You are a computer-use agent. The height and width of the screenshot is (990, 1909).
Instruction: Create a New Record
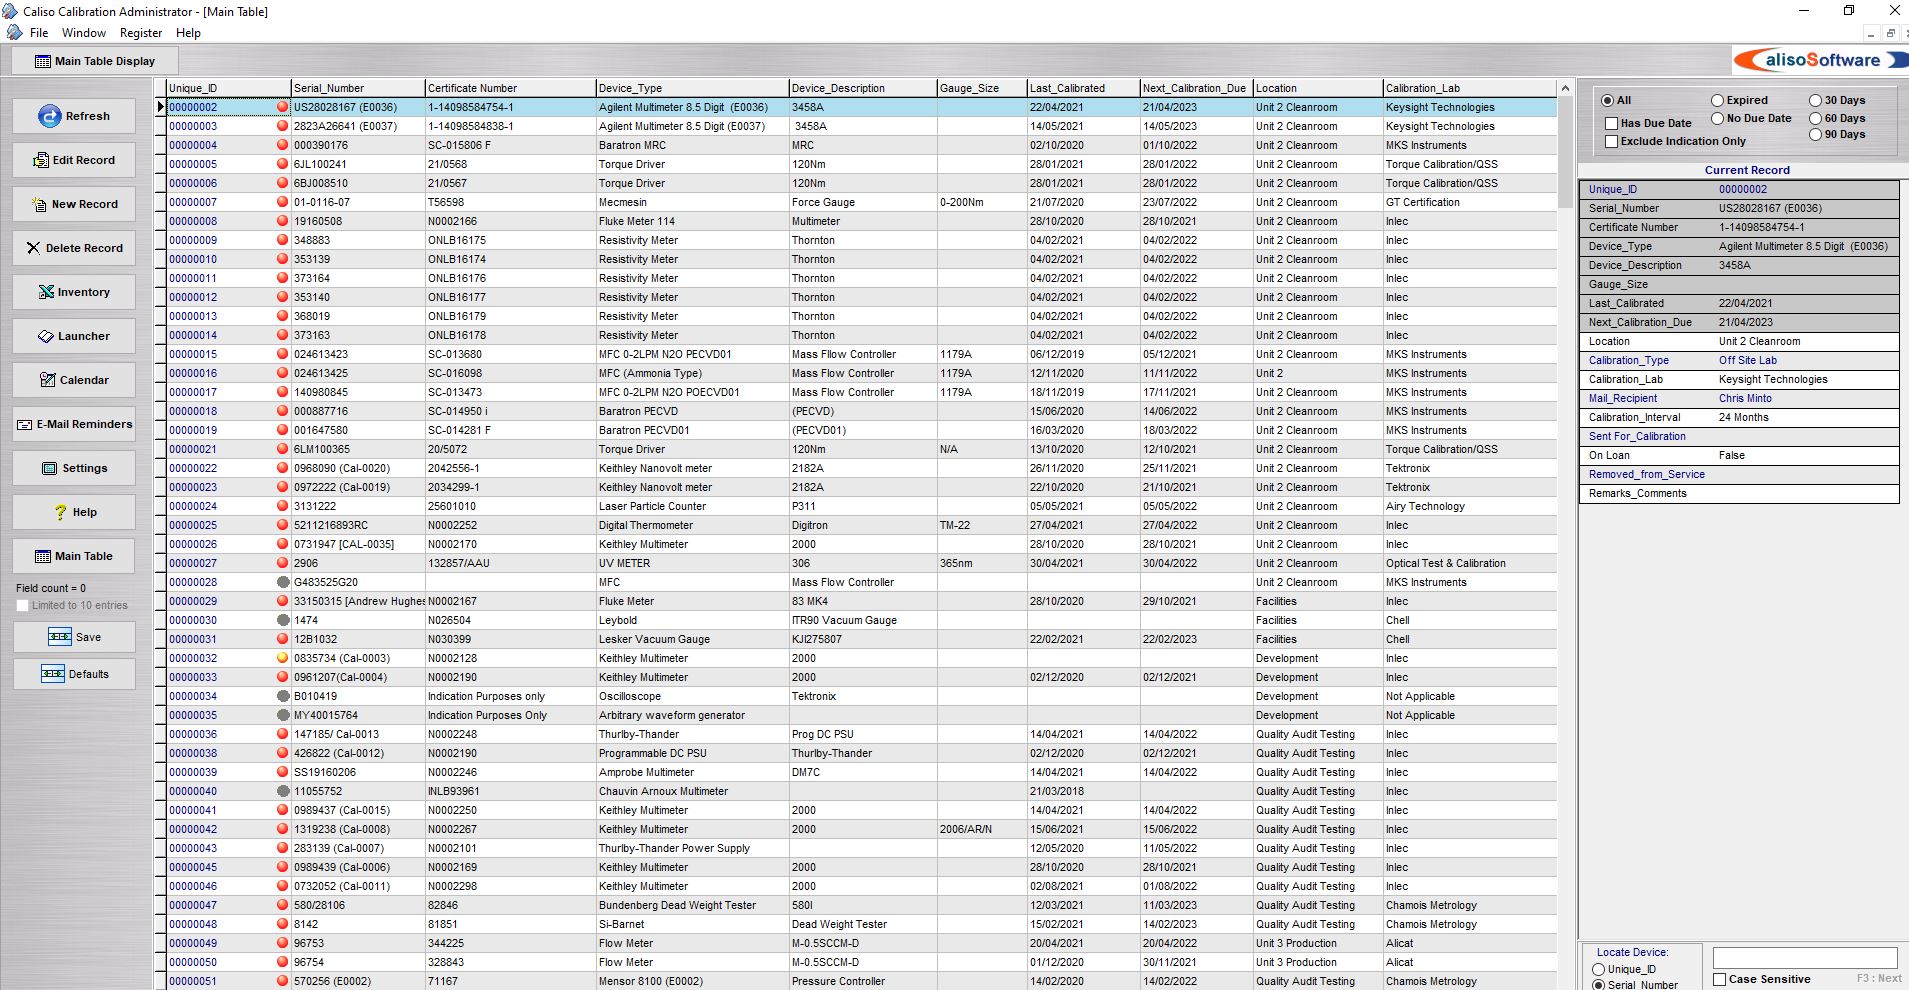point(74,204)
